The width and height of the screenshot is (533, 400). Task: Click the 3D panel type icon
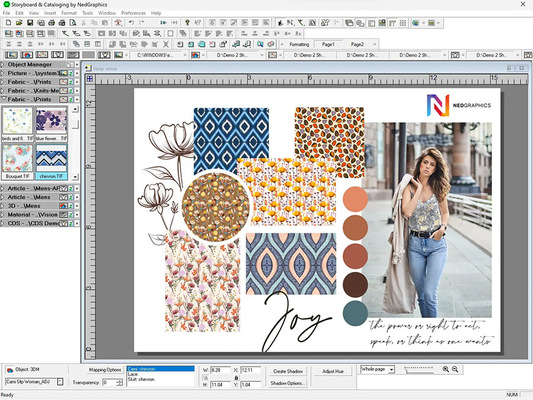coord(64,206)
